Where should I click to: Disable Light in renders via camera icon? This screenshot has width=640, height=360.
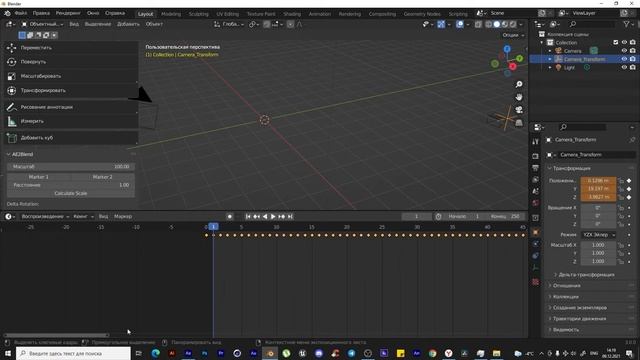[x=633, y=67]
